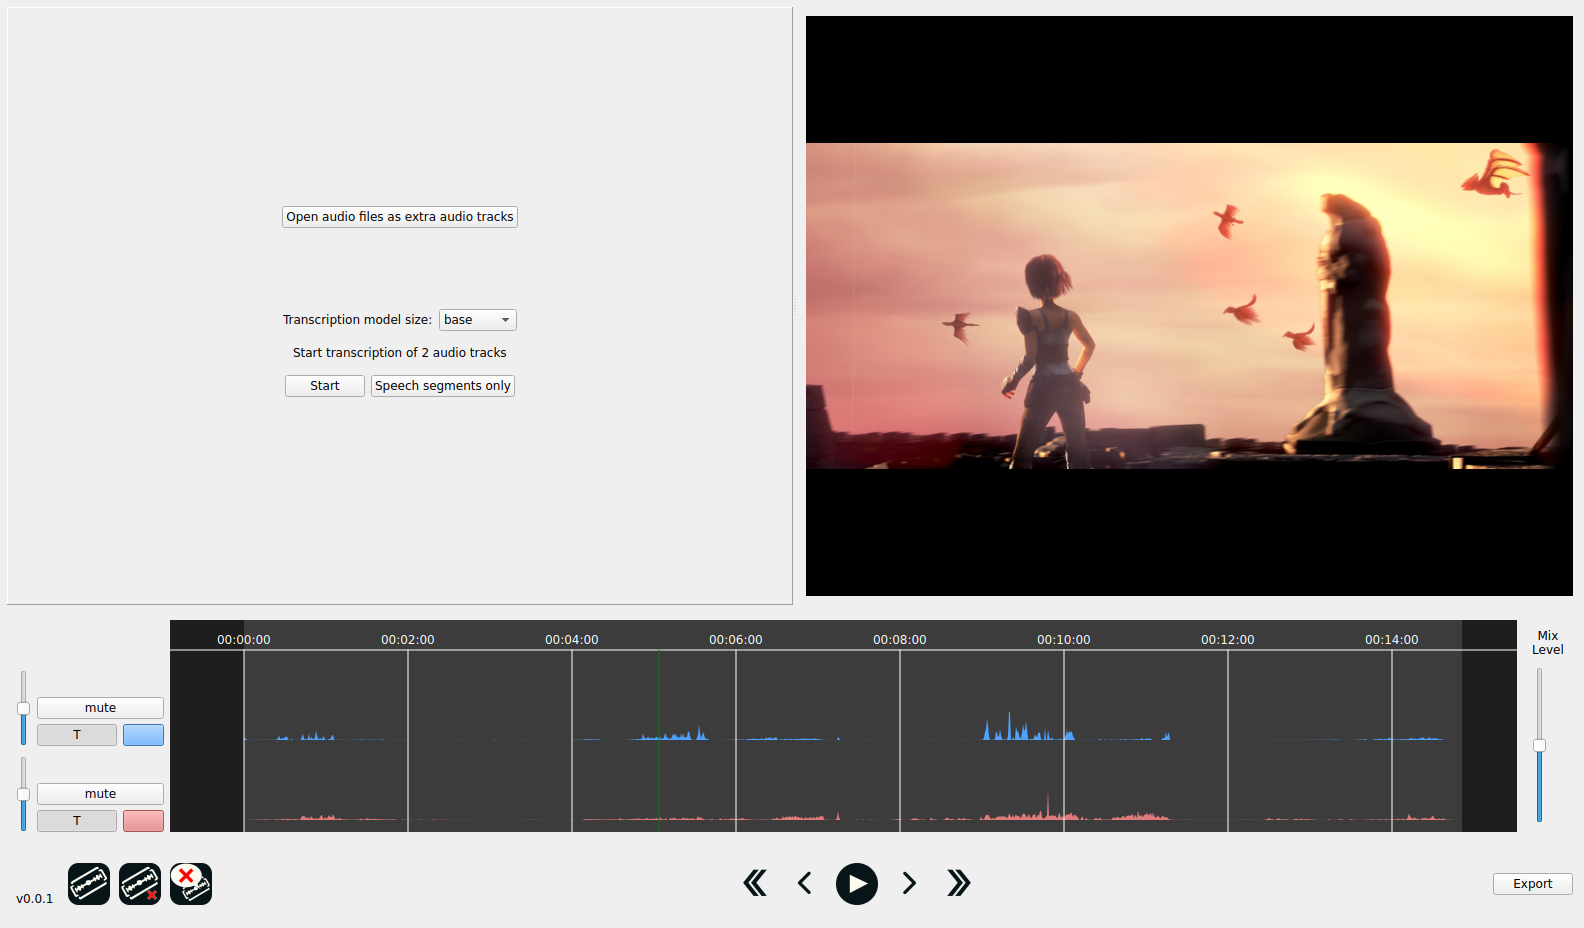The height and width of the screenshot is (928, 1584).
Task: Click the razor blade icon with small red X
Action: [140, 884]
